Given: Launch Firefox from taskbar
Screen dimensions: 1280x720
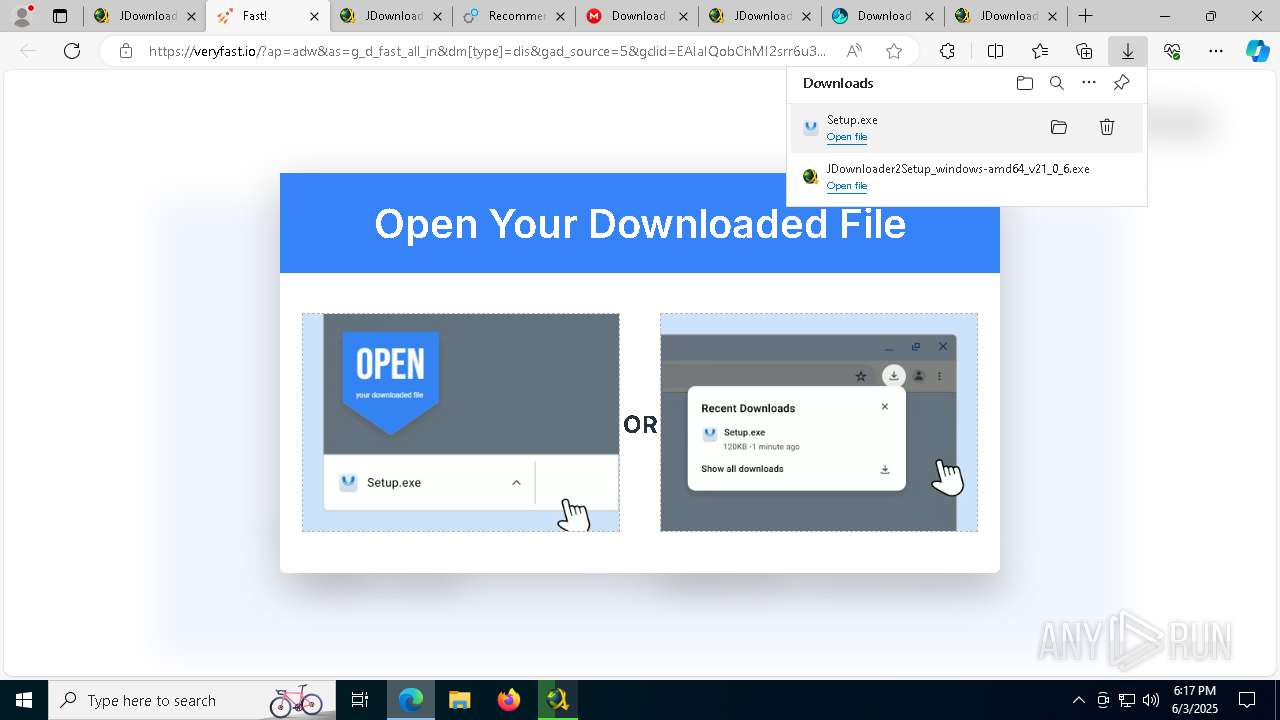Looking at the screenshot, I should point(509,700).
